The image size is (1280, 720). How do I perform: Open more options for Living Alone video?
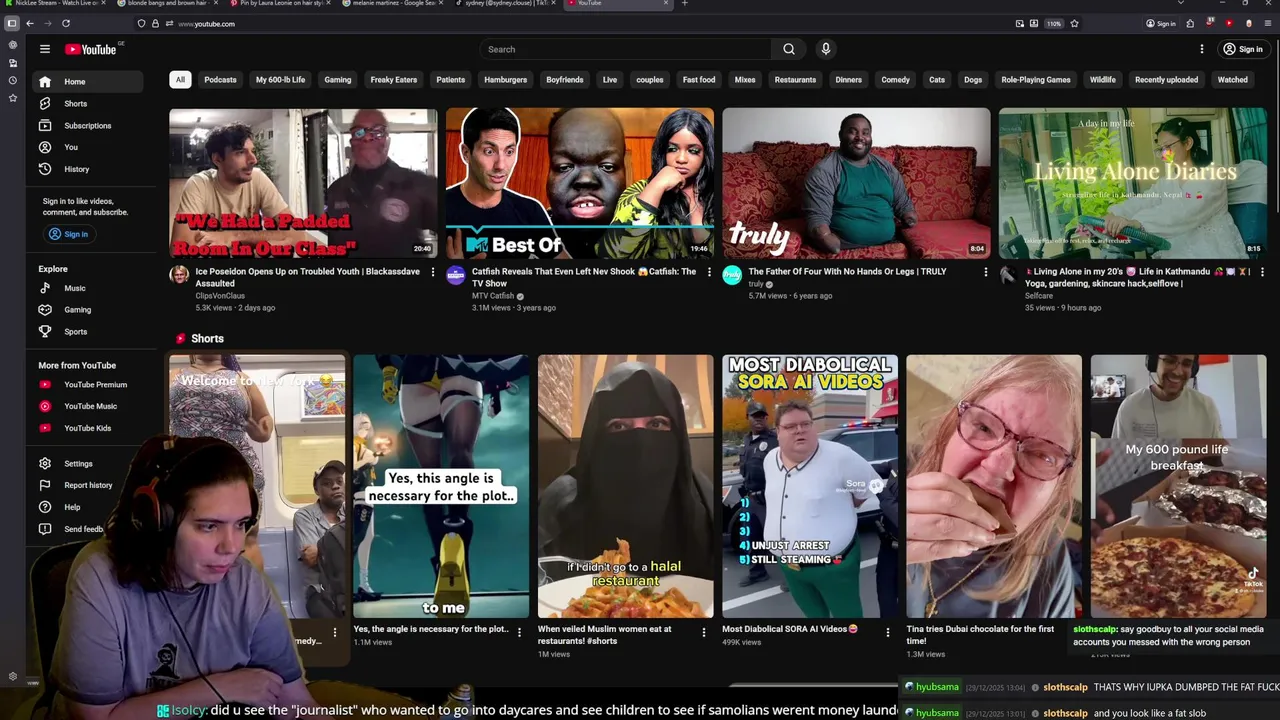1262,272
